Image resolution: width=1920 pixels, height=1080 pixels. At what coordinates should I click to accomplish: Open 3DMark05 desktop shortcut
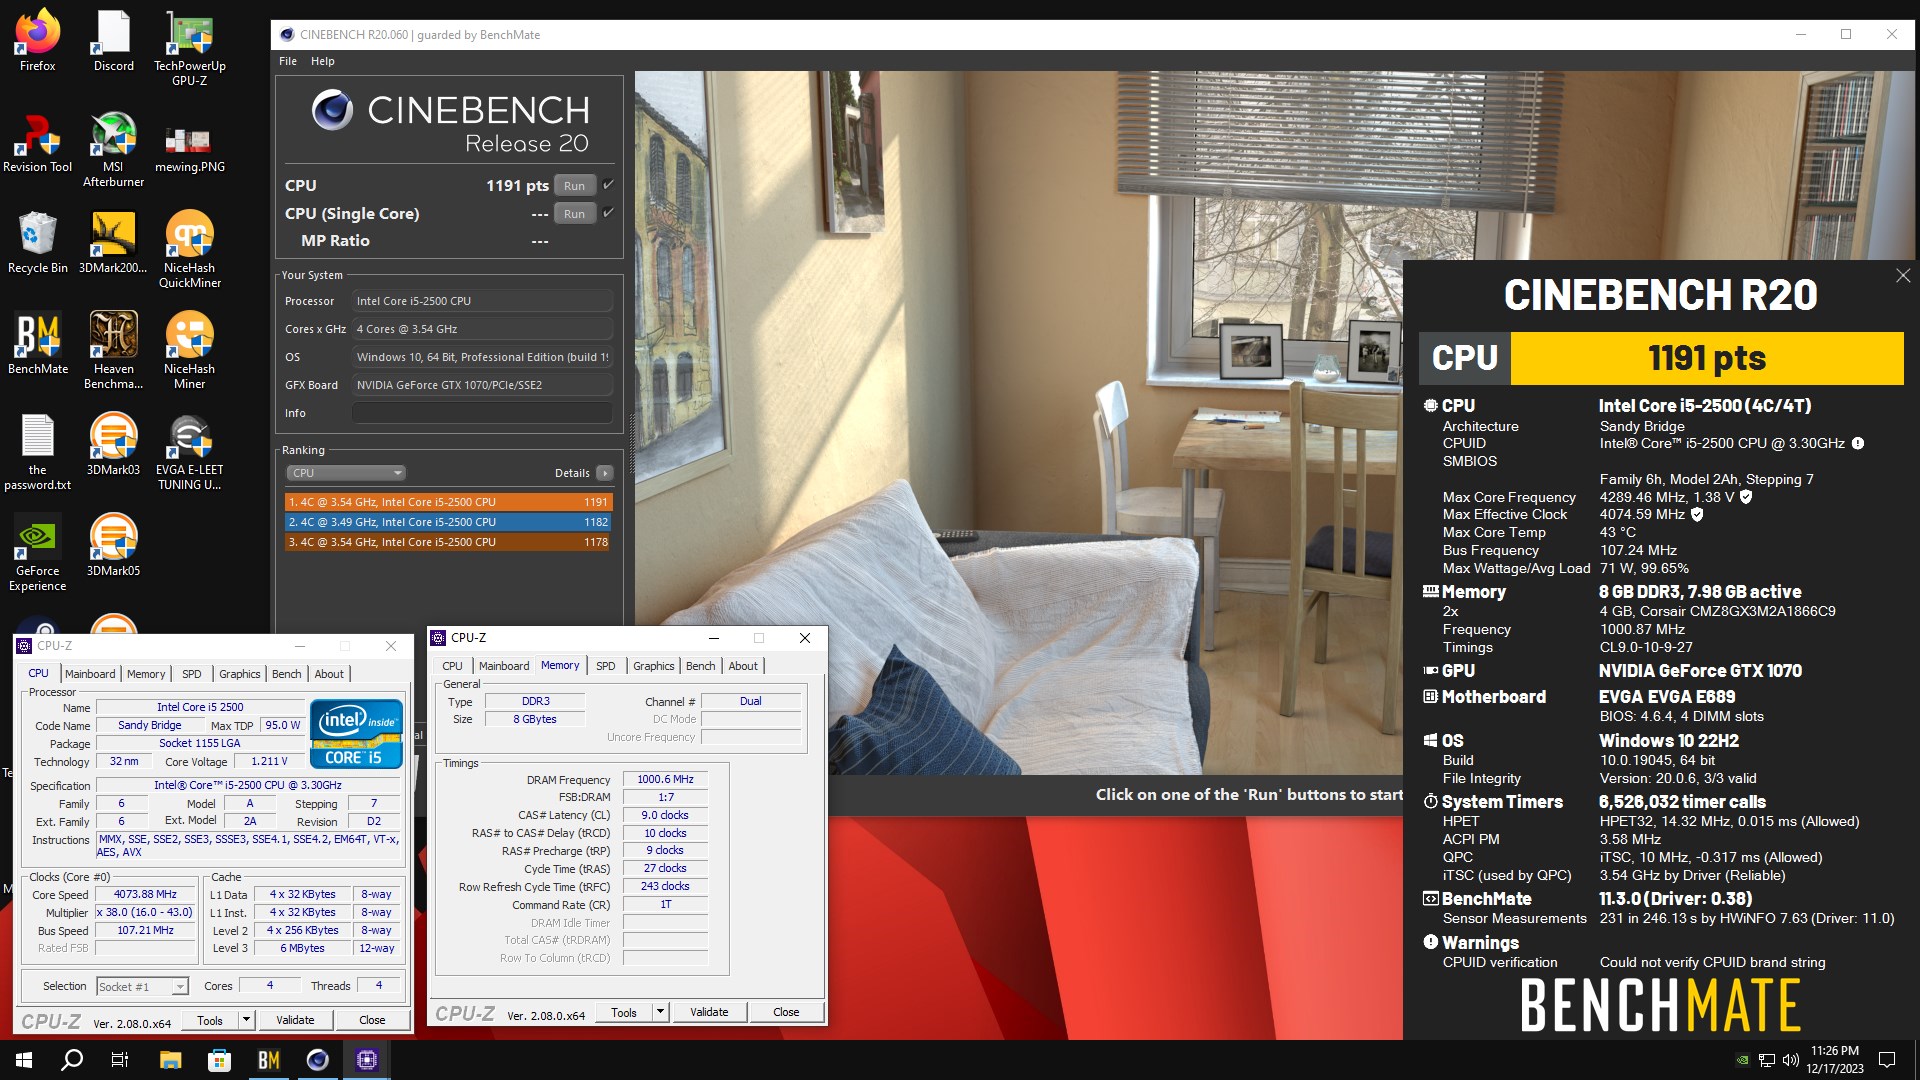[x=114, y=547]
